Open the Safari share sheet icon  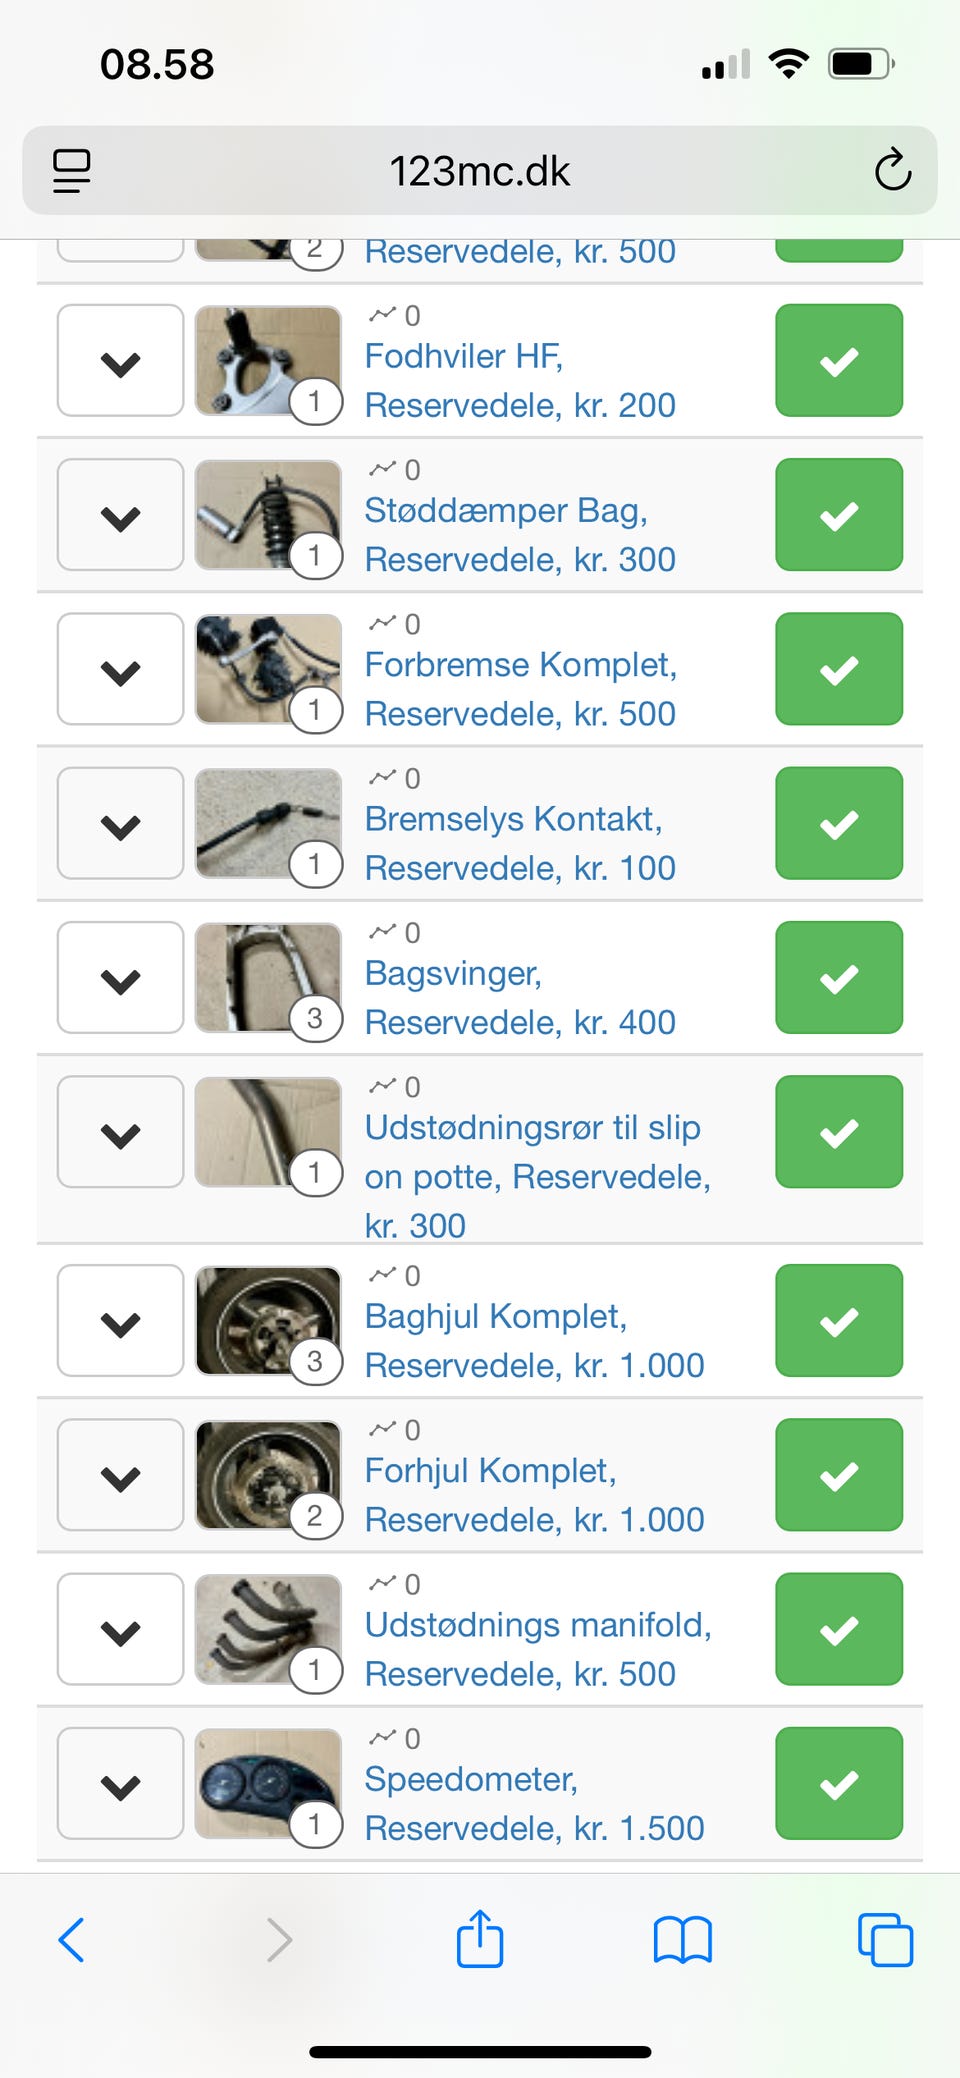pyautogui.click(x=480, y=1938)
